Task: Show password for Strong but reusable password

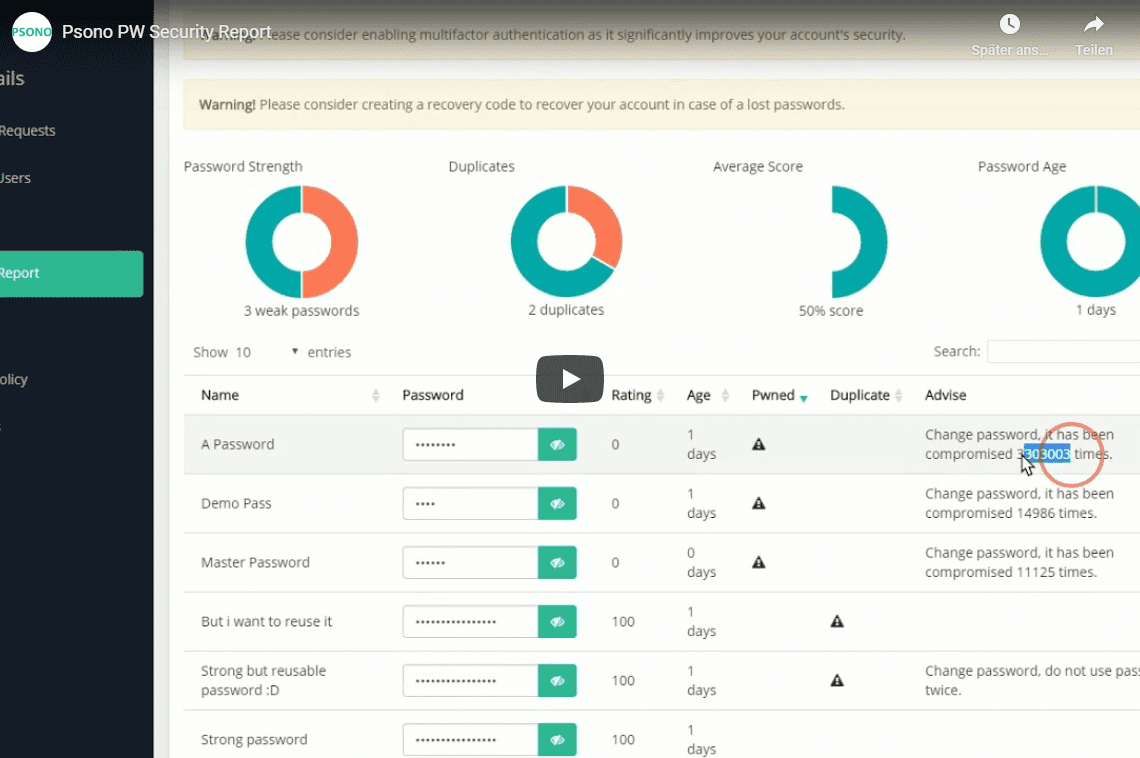Action: pos(557,681)
